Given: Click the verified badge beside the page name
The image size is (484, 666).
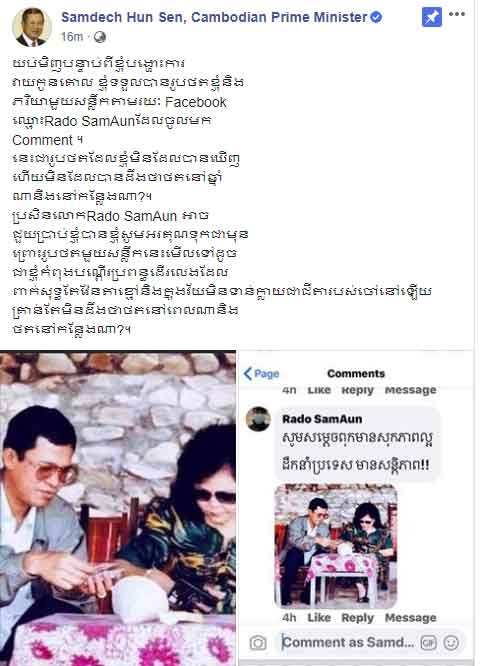Looking at the screenshot, I should (x=376, y=17).
